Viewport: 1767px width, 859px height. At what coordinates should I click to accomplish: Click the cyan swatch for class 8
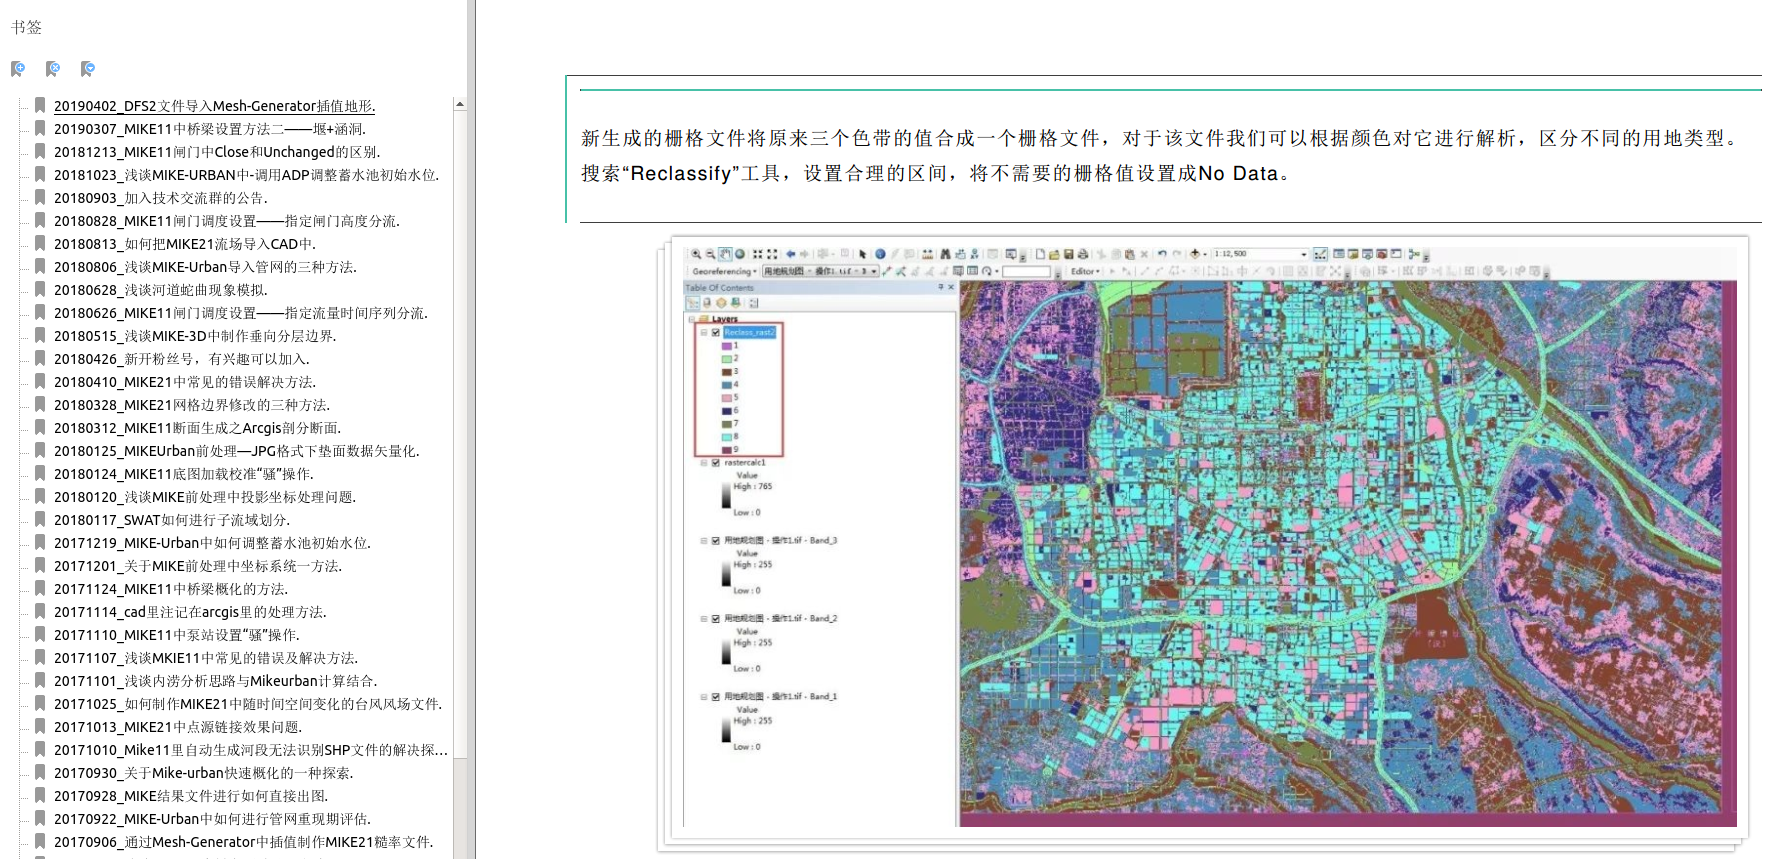[x=727, y=437]
